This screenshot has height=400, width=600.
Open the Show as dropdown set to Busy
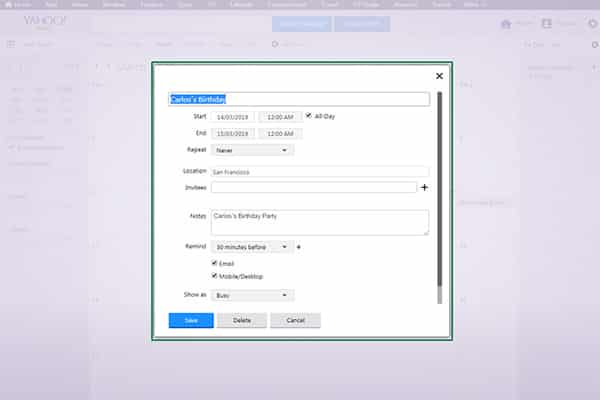tap(252, 295)
